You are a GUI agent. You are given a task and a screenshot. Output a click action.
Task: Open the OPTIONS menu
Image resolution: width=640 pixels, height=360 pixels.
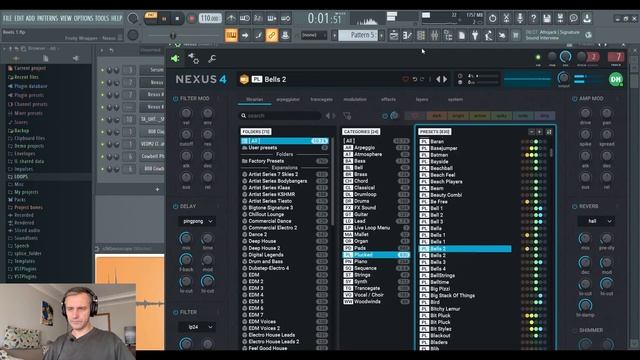point(83,18)
